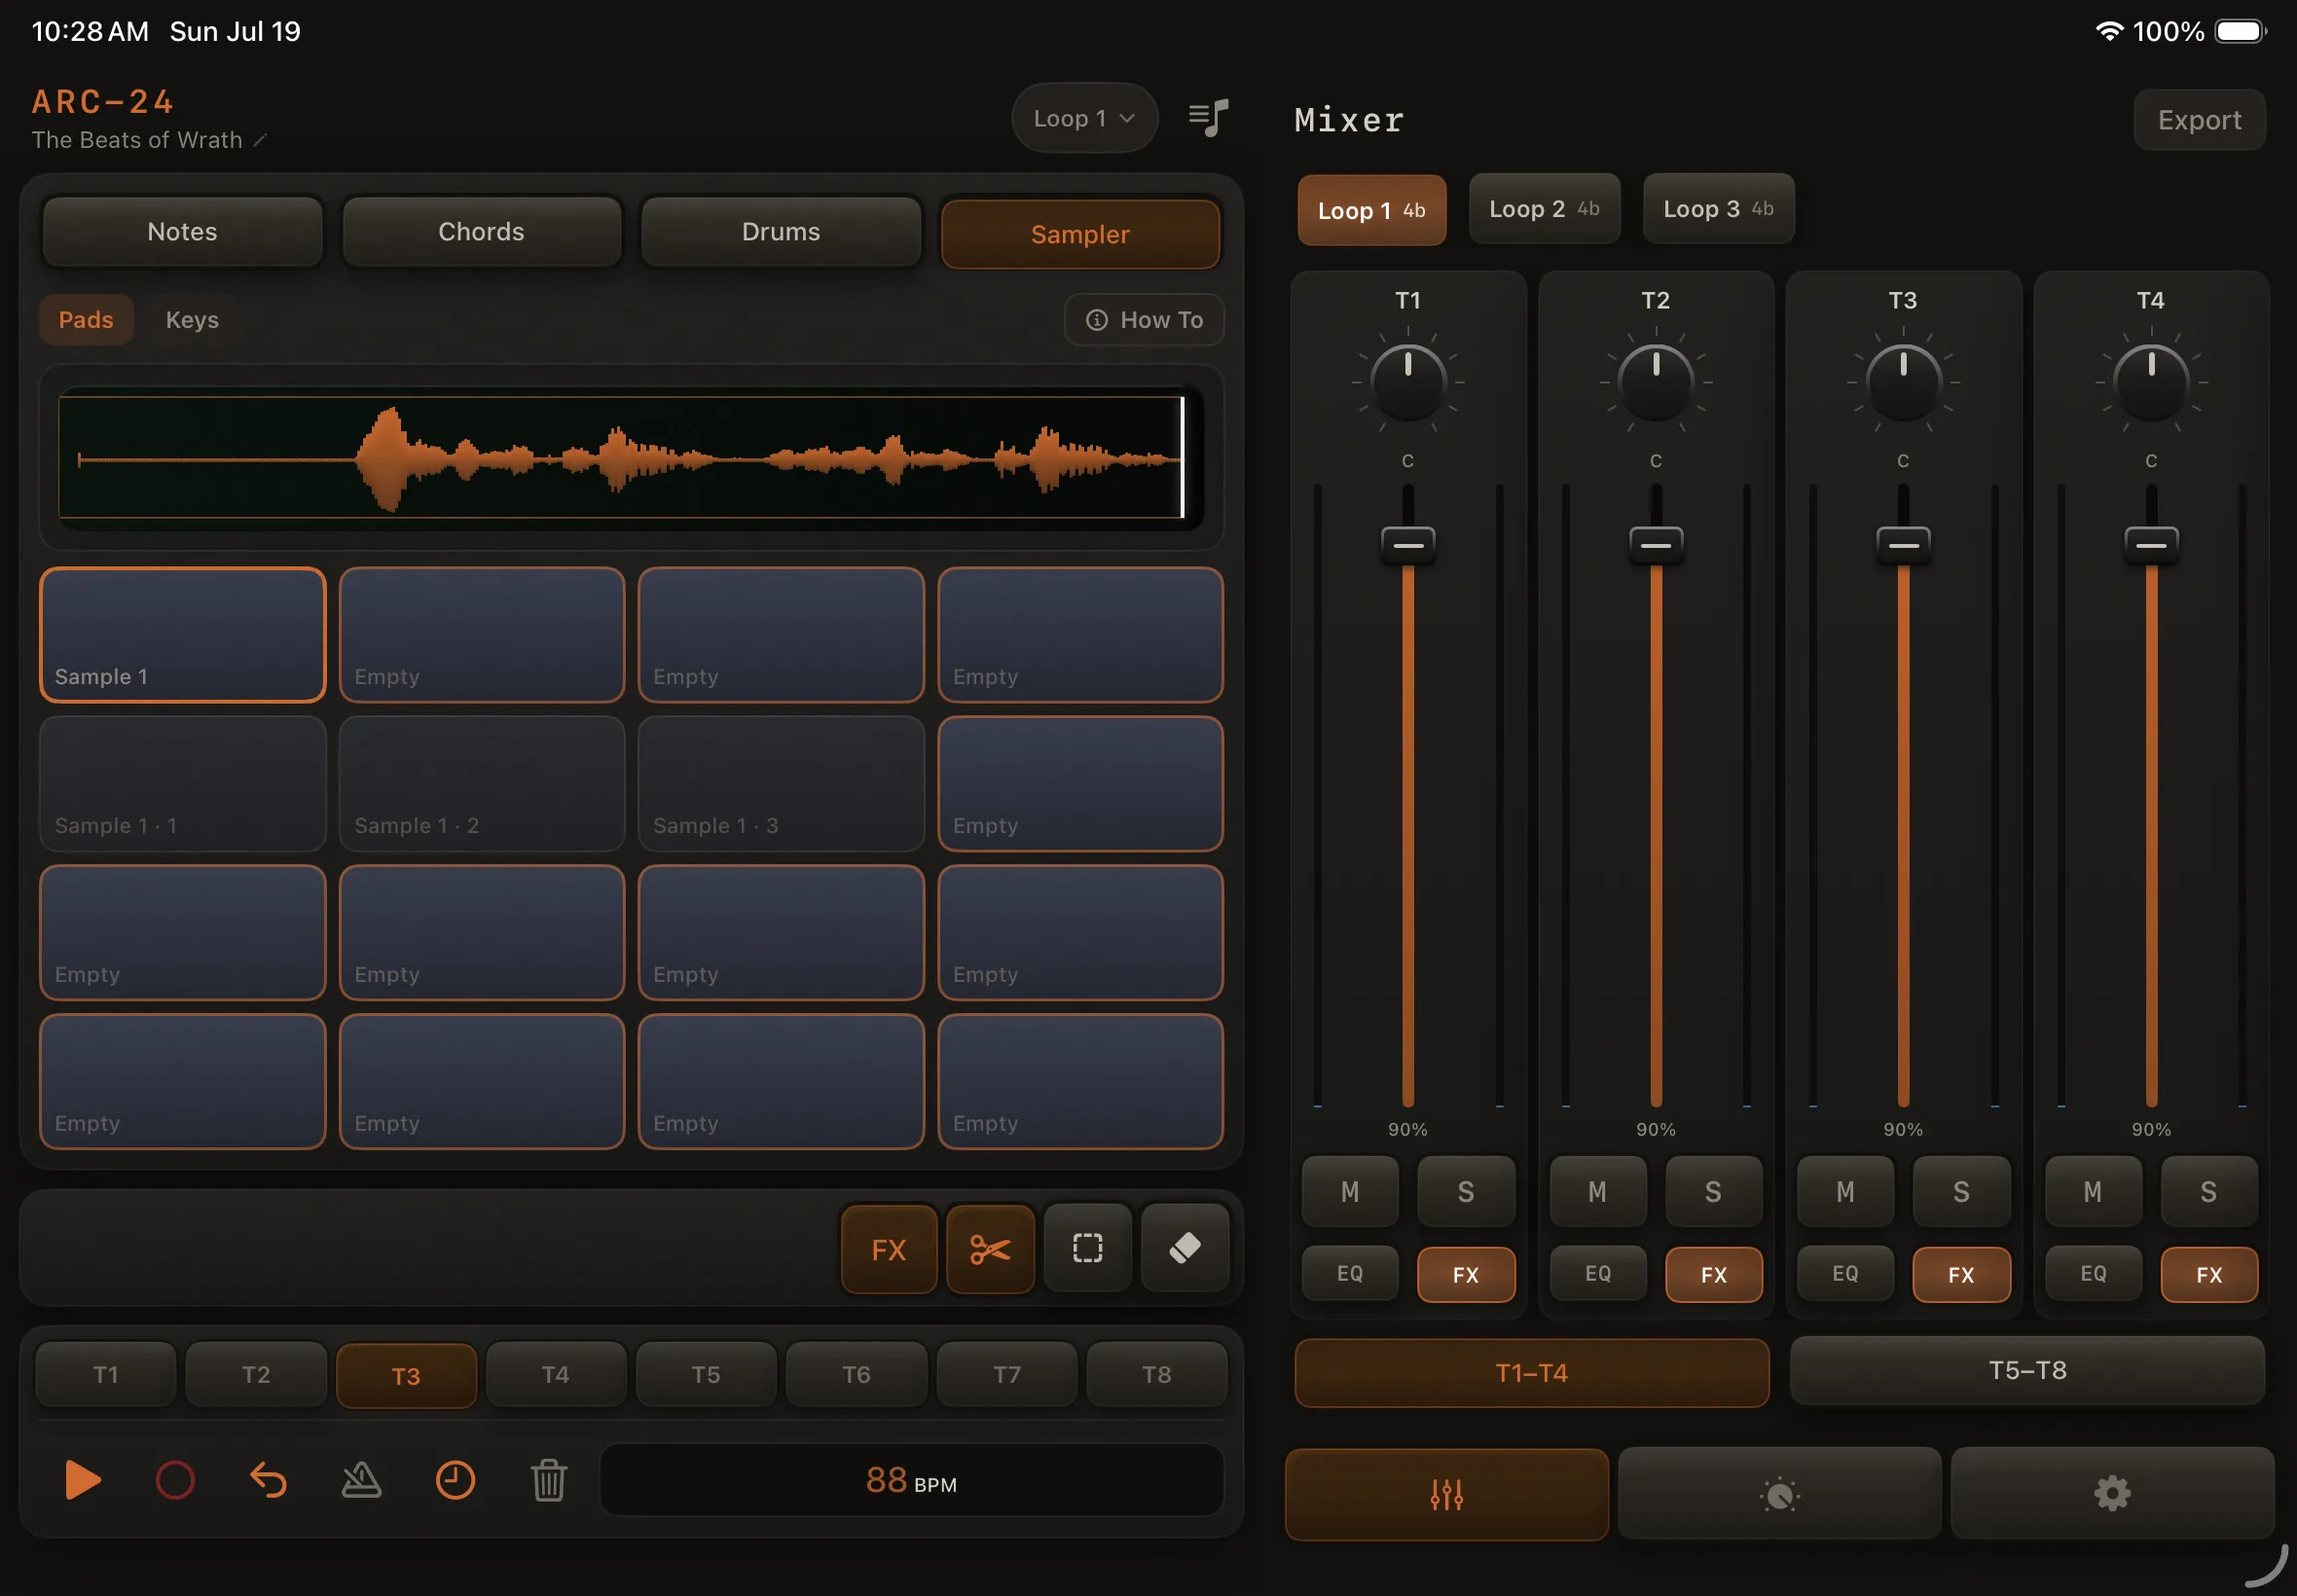The image size is (2297, 1596).
Task: Click the T3 volume fader handle
Action: [1903, 545]
